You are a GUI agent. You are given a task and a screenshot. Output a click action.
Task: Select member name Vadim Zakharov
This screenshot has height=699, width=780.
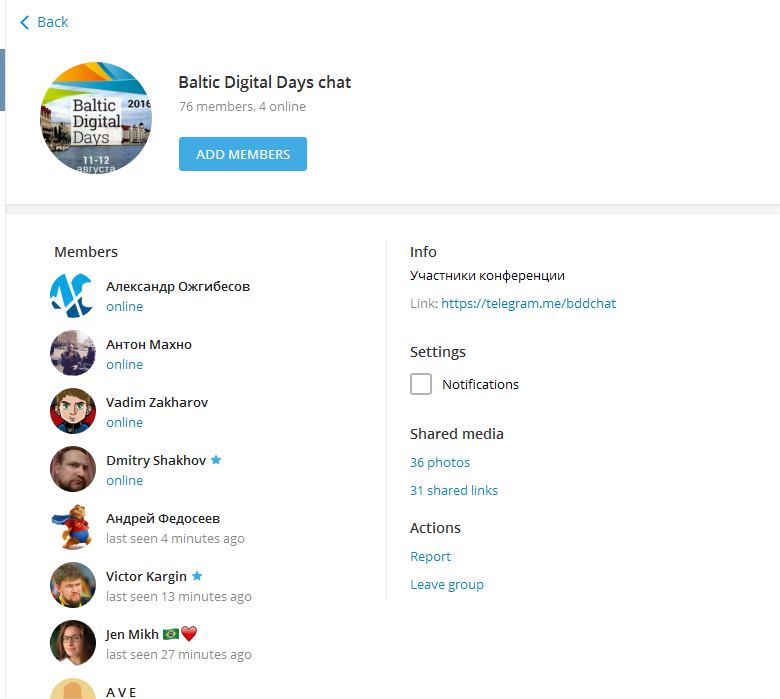[x=157, y=402]
